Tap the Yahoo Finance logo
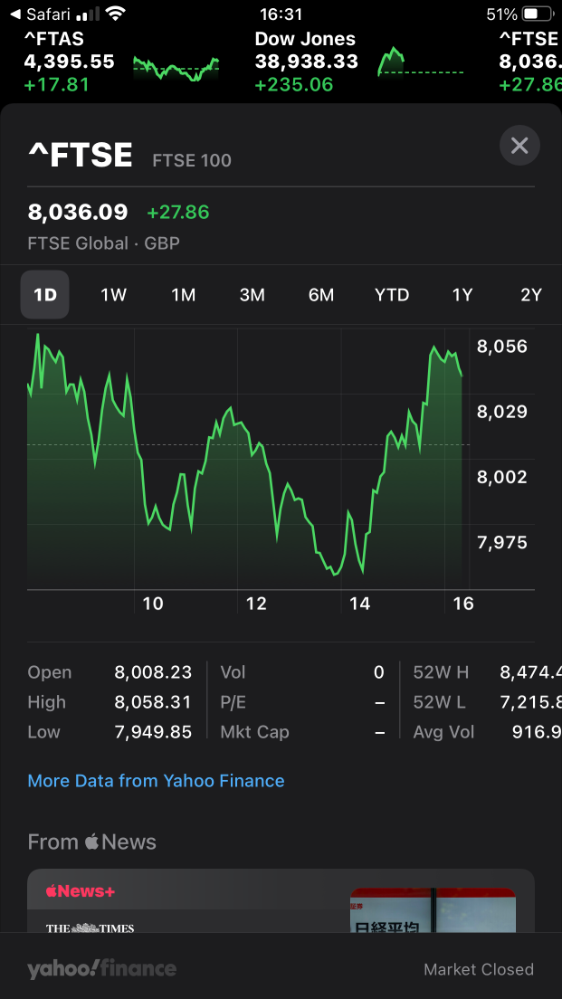The height and width of the screenshot is (999, 562). tap(102, 969)
